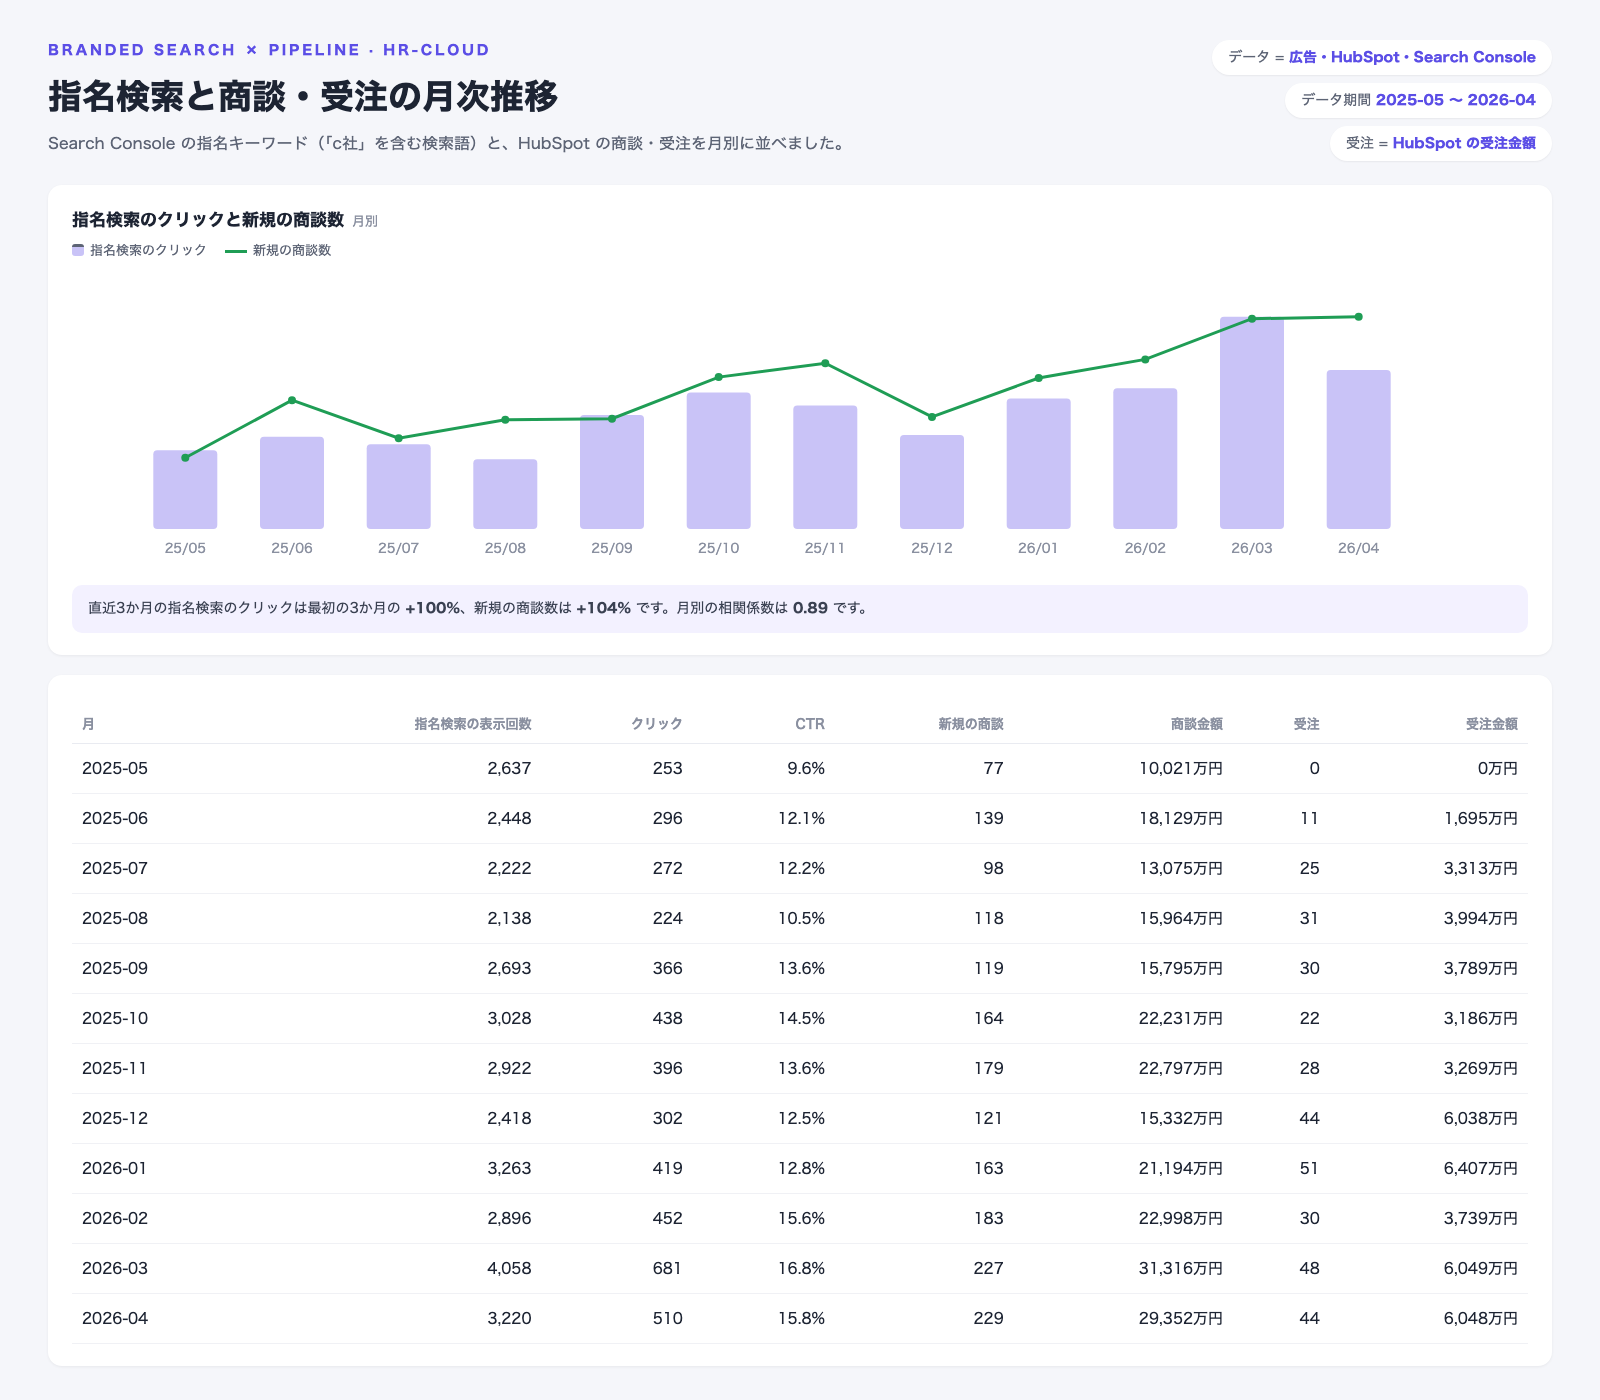This screenshot has width=1600, height=1400.
Task: Click the 25/09 axis label
Action: click(x=612, y=548)
